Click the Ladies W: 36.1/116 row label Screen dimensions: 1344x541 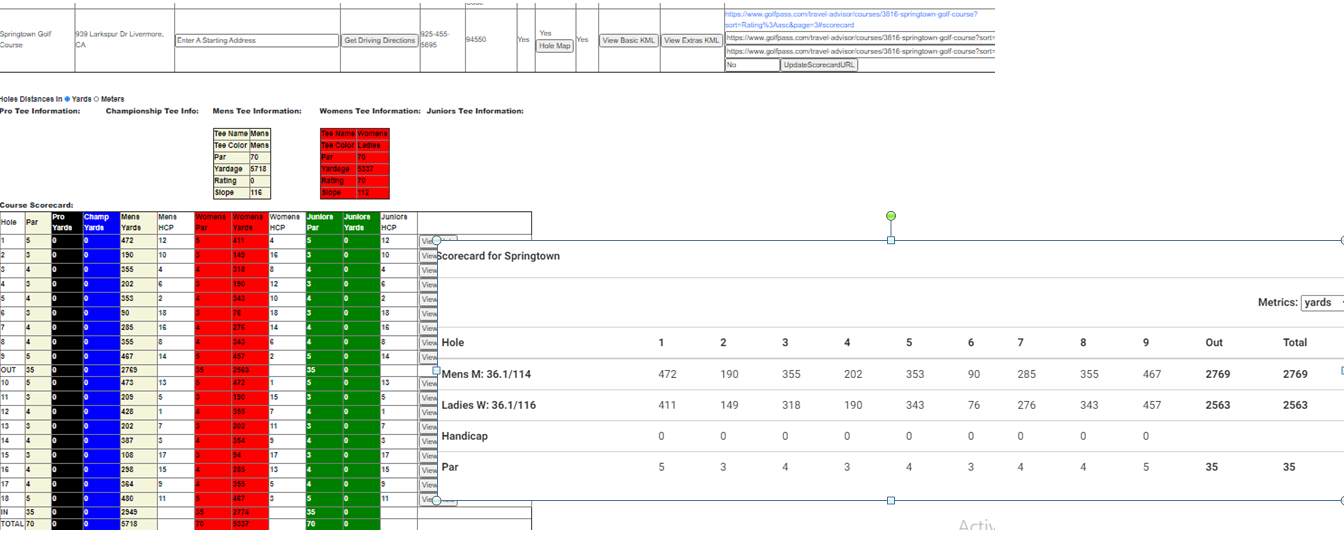(x=488, y=405)
